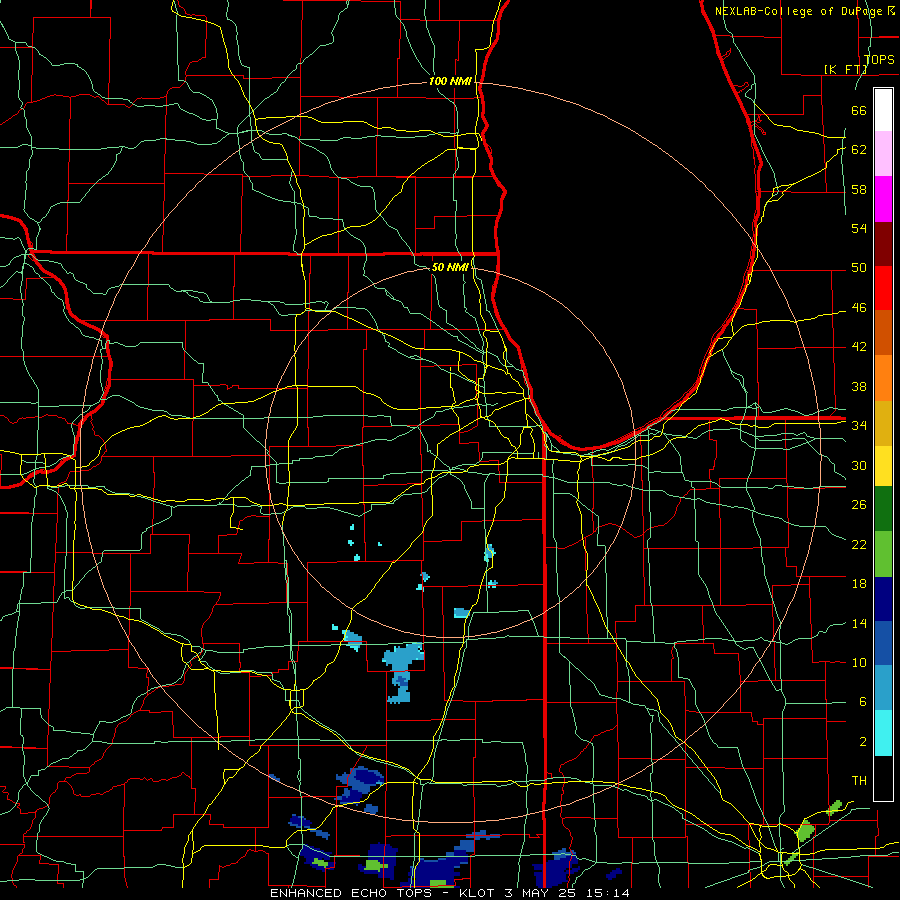This screenshot has width=900, height=900.
Task: Select the cyan legend color swatch
Action: [x=883, y=733]
